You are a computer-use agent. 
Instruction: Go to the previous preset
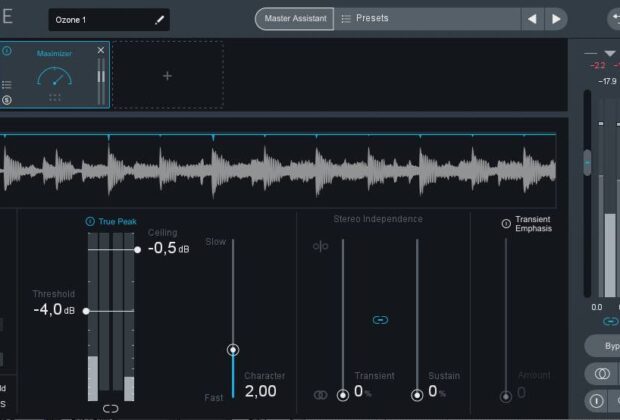532,19
